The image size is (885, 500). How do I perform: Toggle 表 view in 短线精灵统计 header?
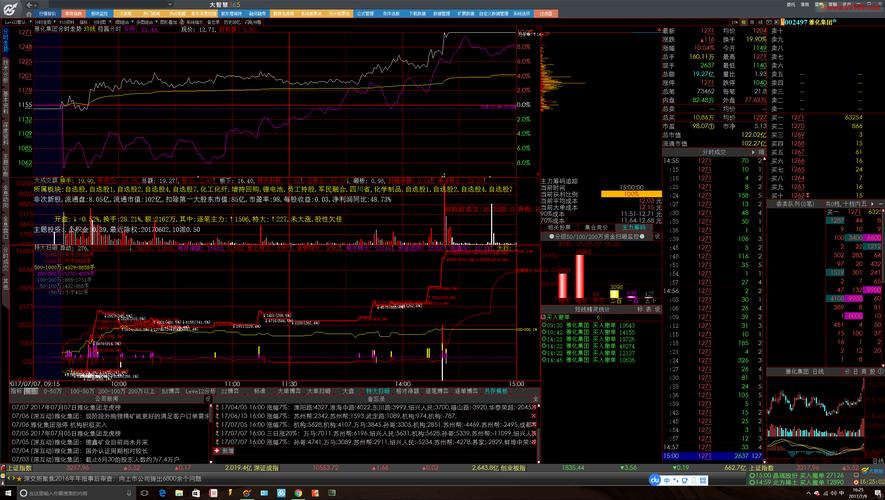click(x=645, y=310)
